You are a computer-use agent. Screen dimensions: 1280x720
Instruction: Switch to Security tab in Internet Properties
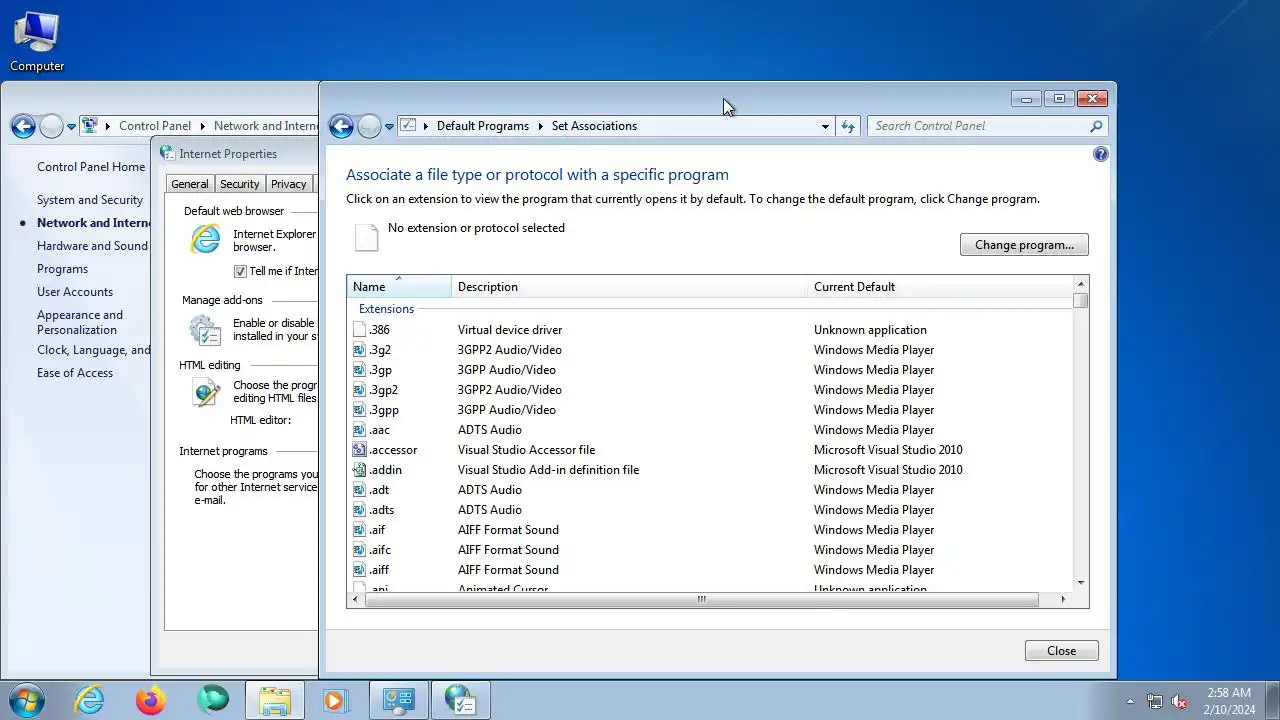coord(239,184)
